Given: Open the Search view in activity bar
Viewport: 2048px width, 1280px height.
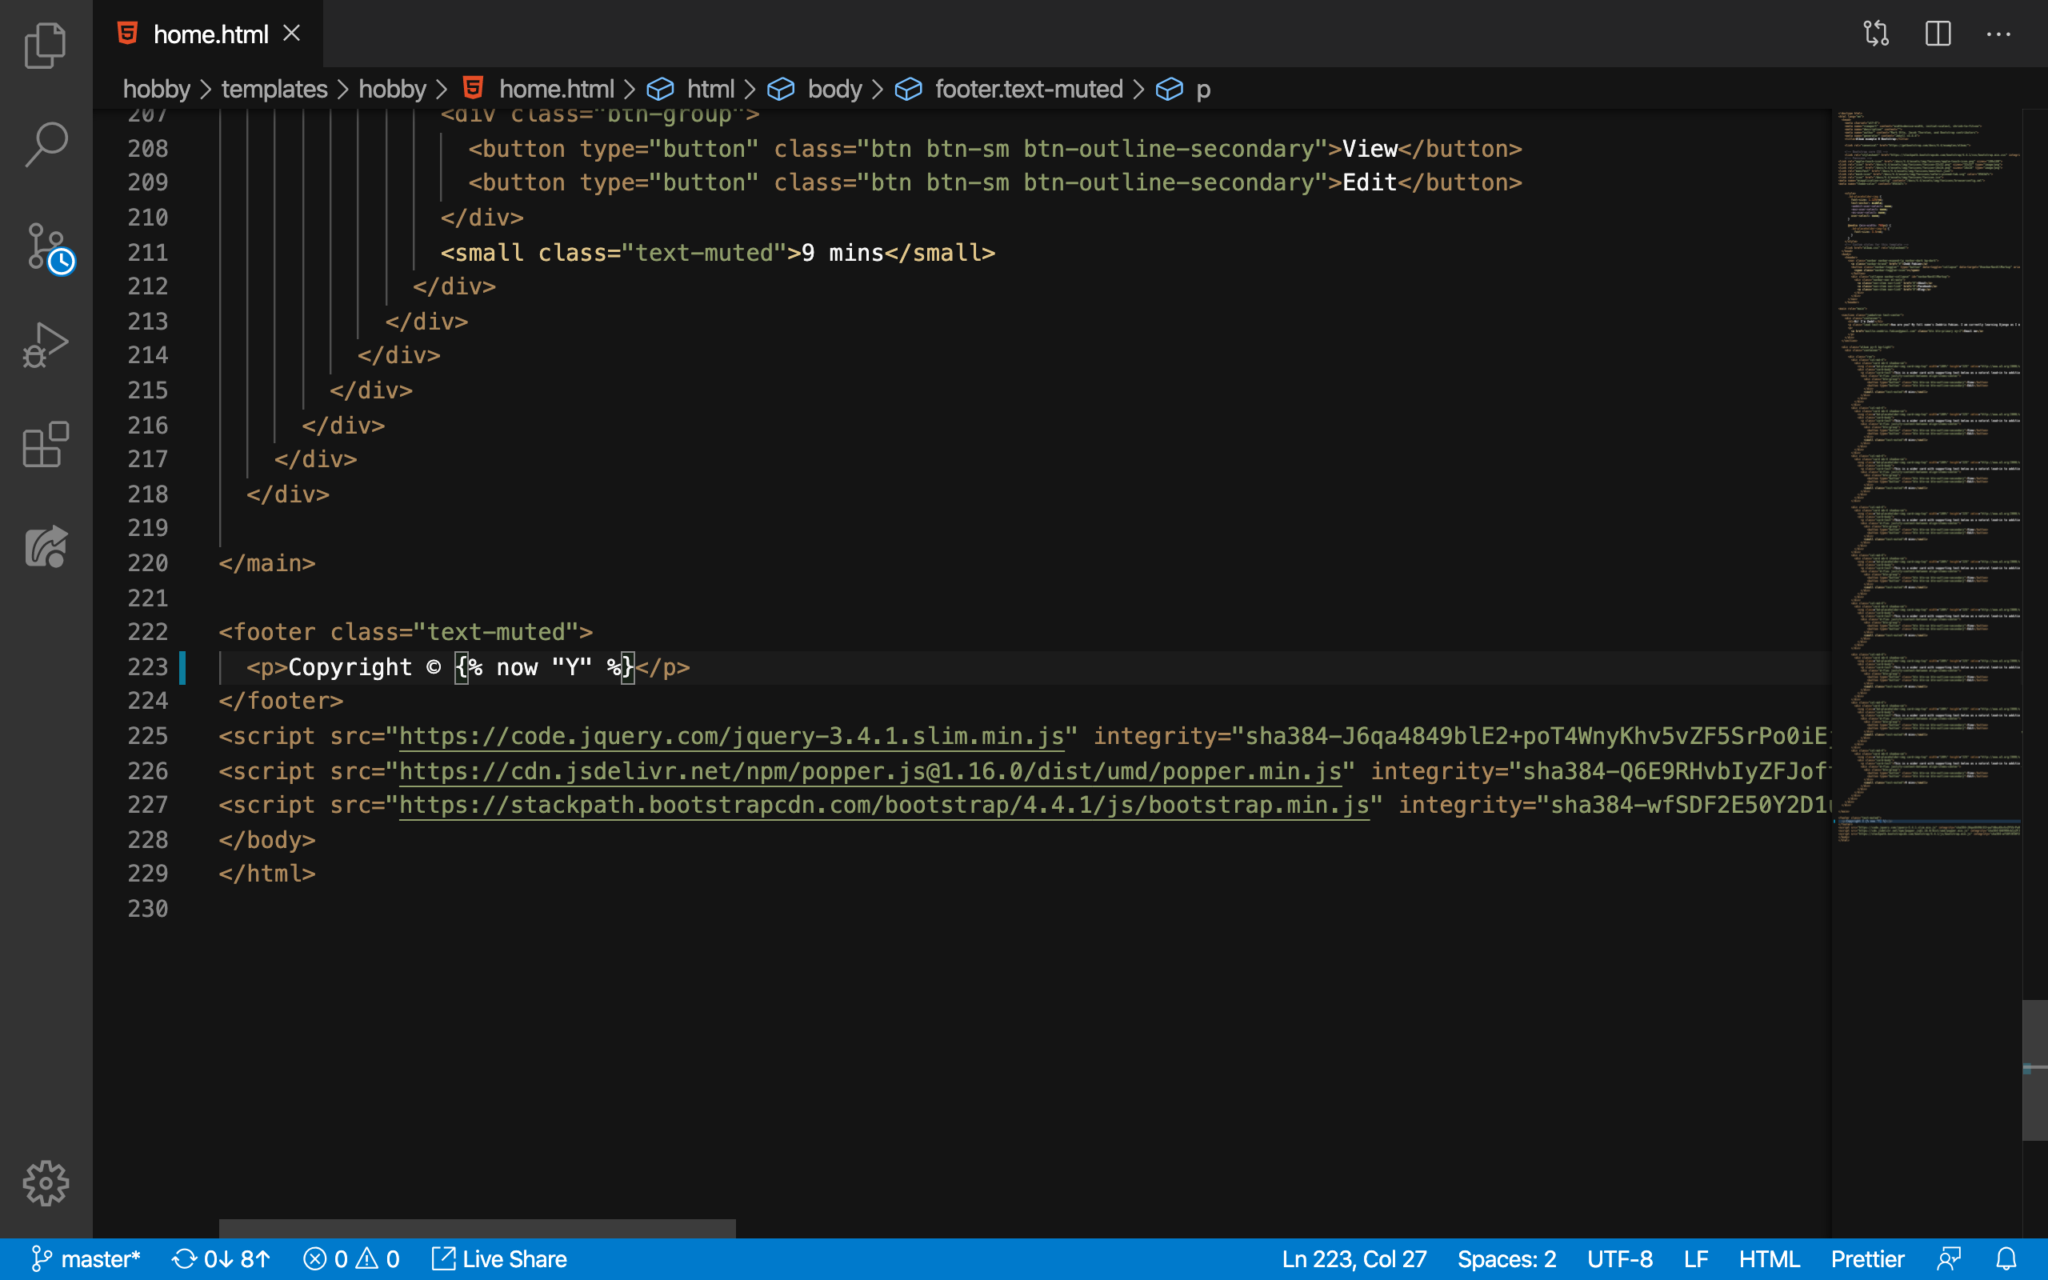Looking at the screenshot, I should 45,145.
